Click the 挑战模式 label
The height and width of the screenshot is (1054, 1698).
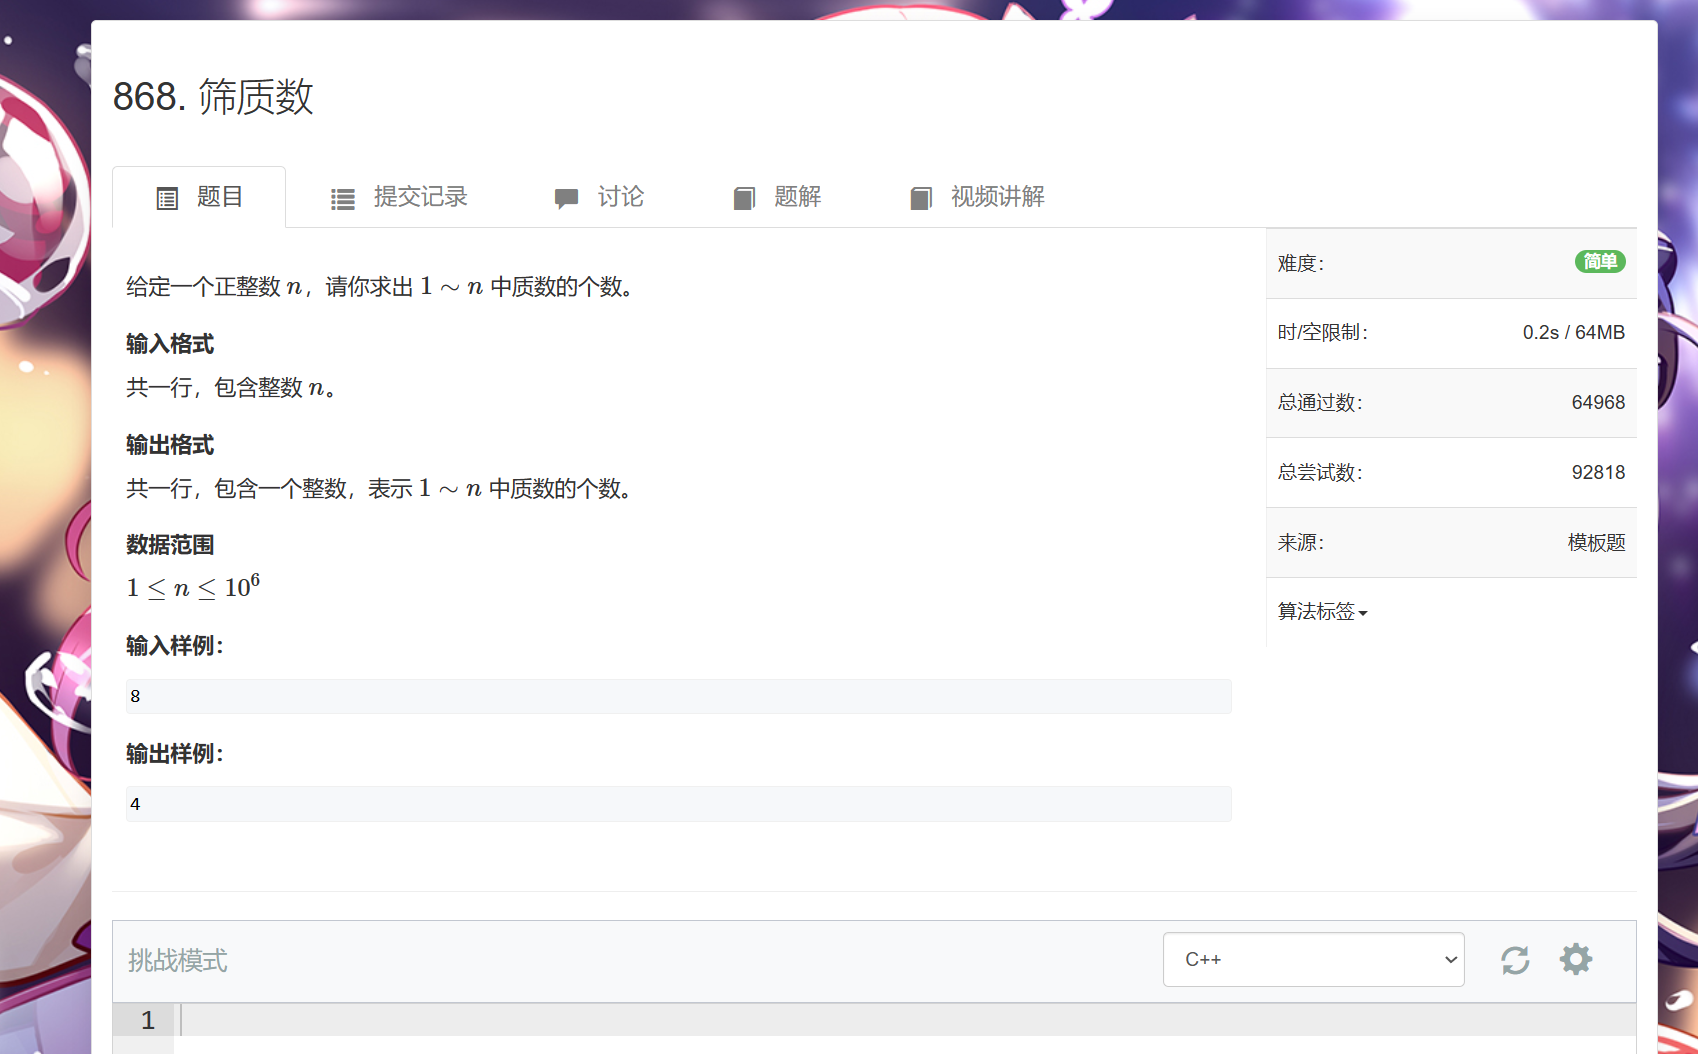tap(177, 961)
